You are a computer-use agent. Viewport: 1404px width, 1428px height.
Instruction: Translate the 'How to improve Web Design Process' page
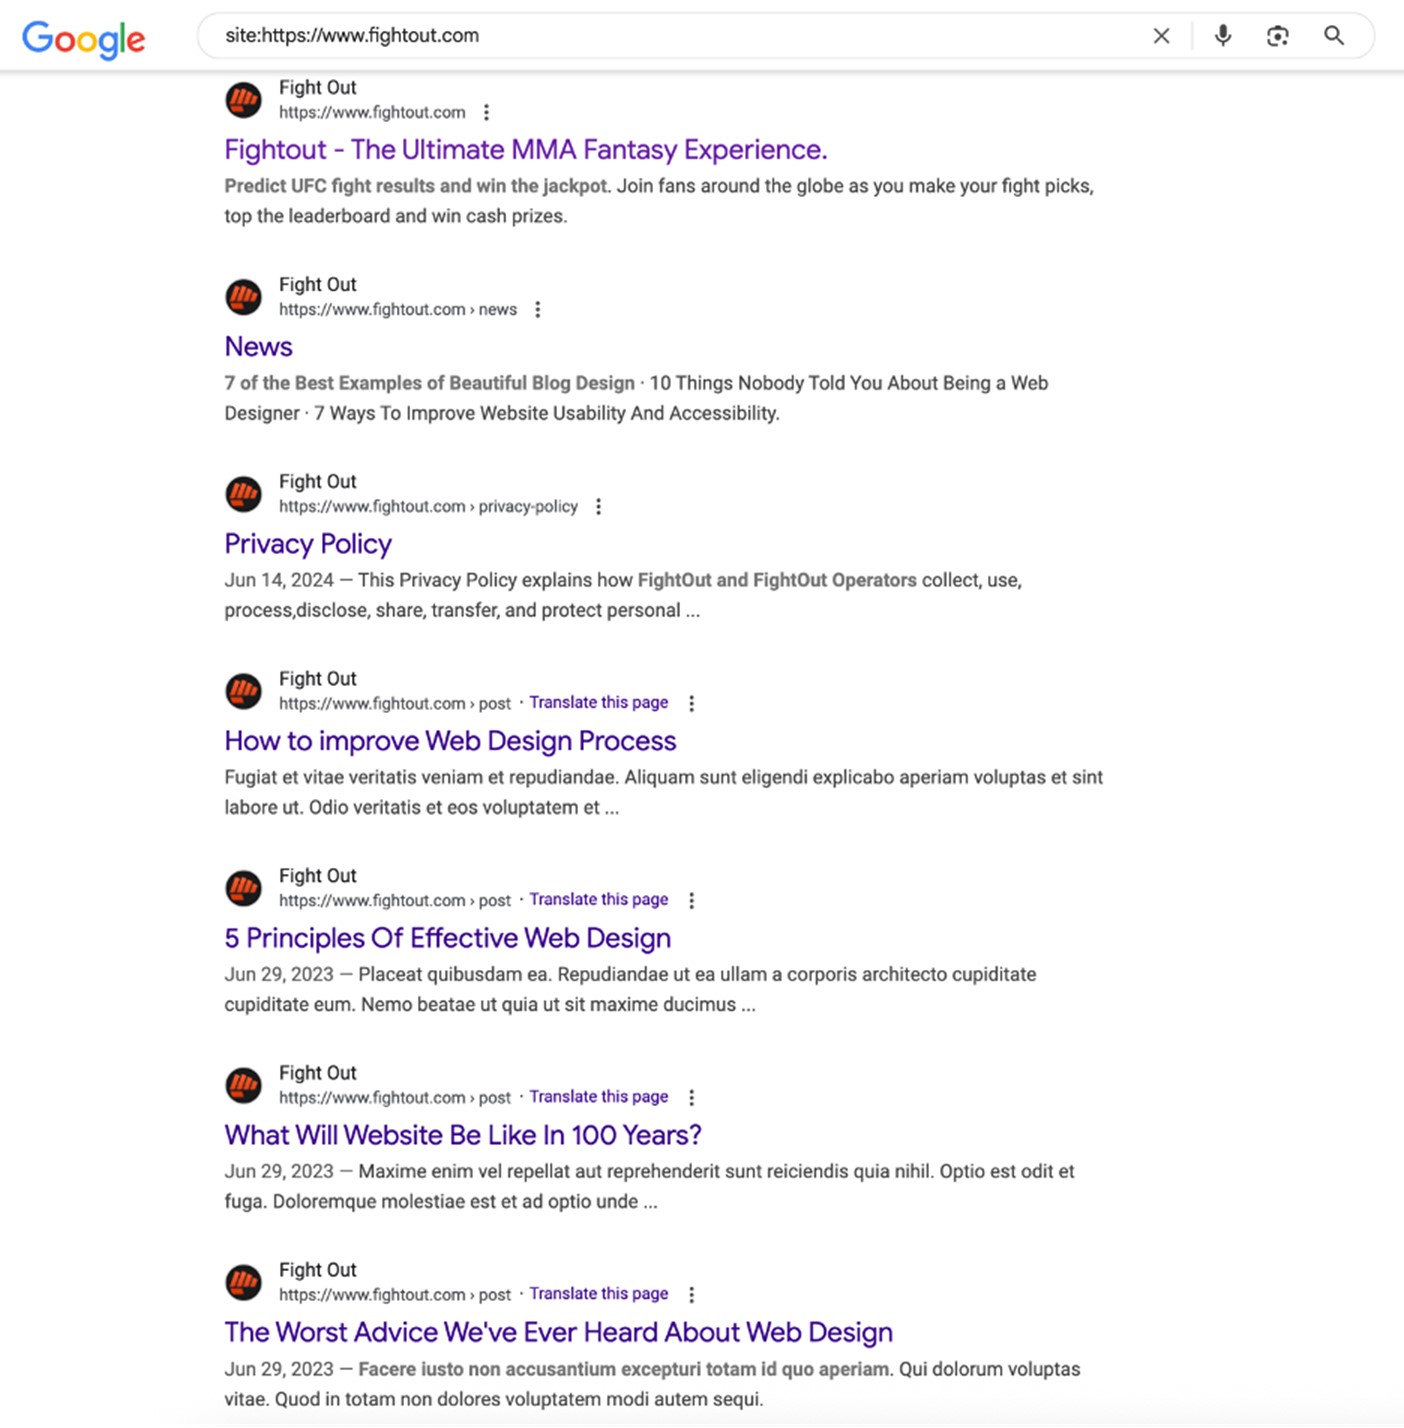(x=599, y=703)
